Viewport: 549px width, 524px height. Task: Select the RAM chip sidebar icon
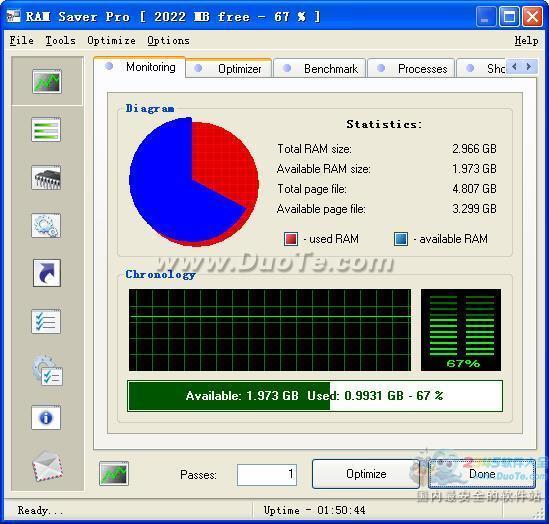(x=46, y=177)
